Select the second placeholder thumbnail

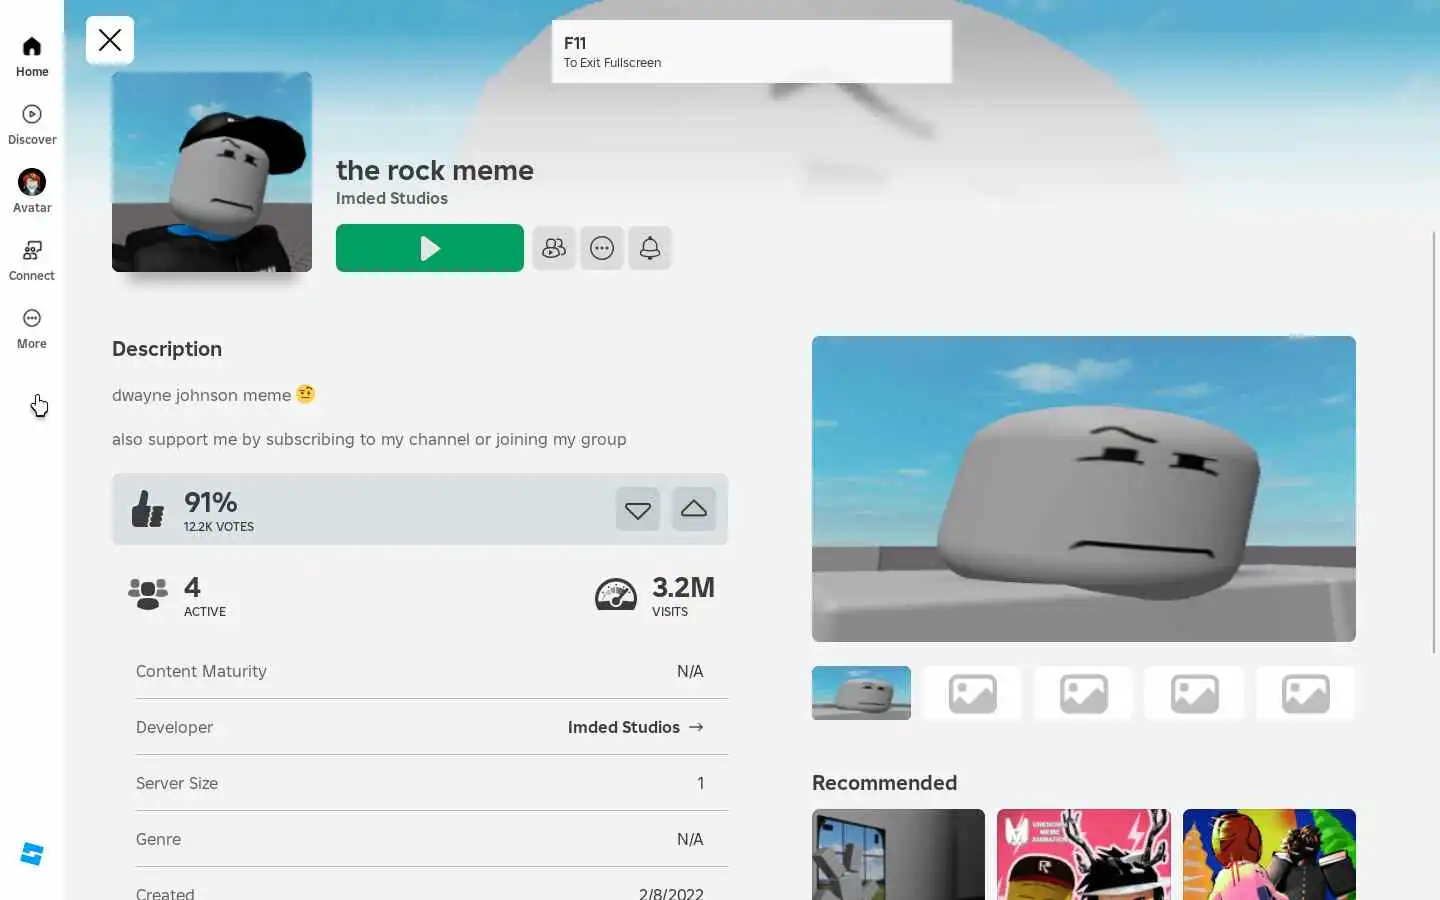(x=972, y=693)
